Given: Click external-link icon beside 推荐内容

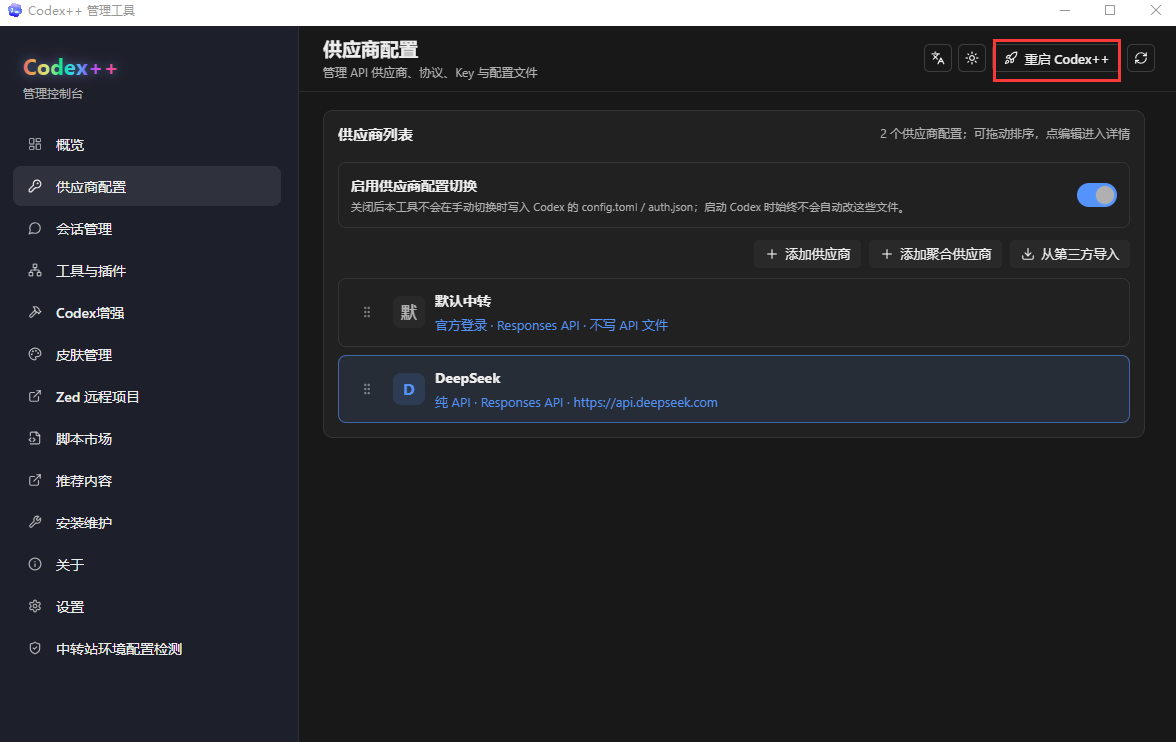Looking at the screenshot, I should 34,480.
